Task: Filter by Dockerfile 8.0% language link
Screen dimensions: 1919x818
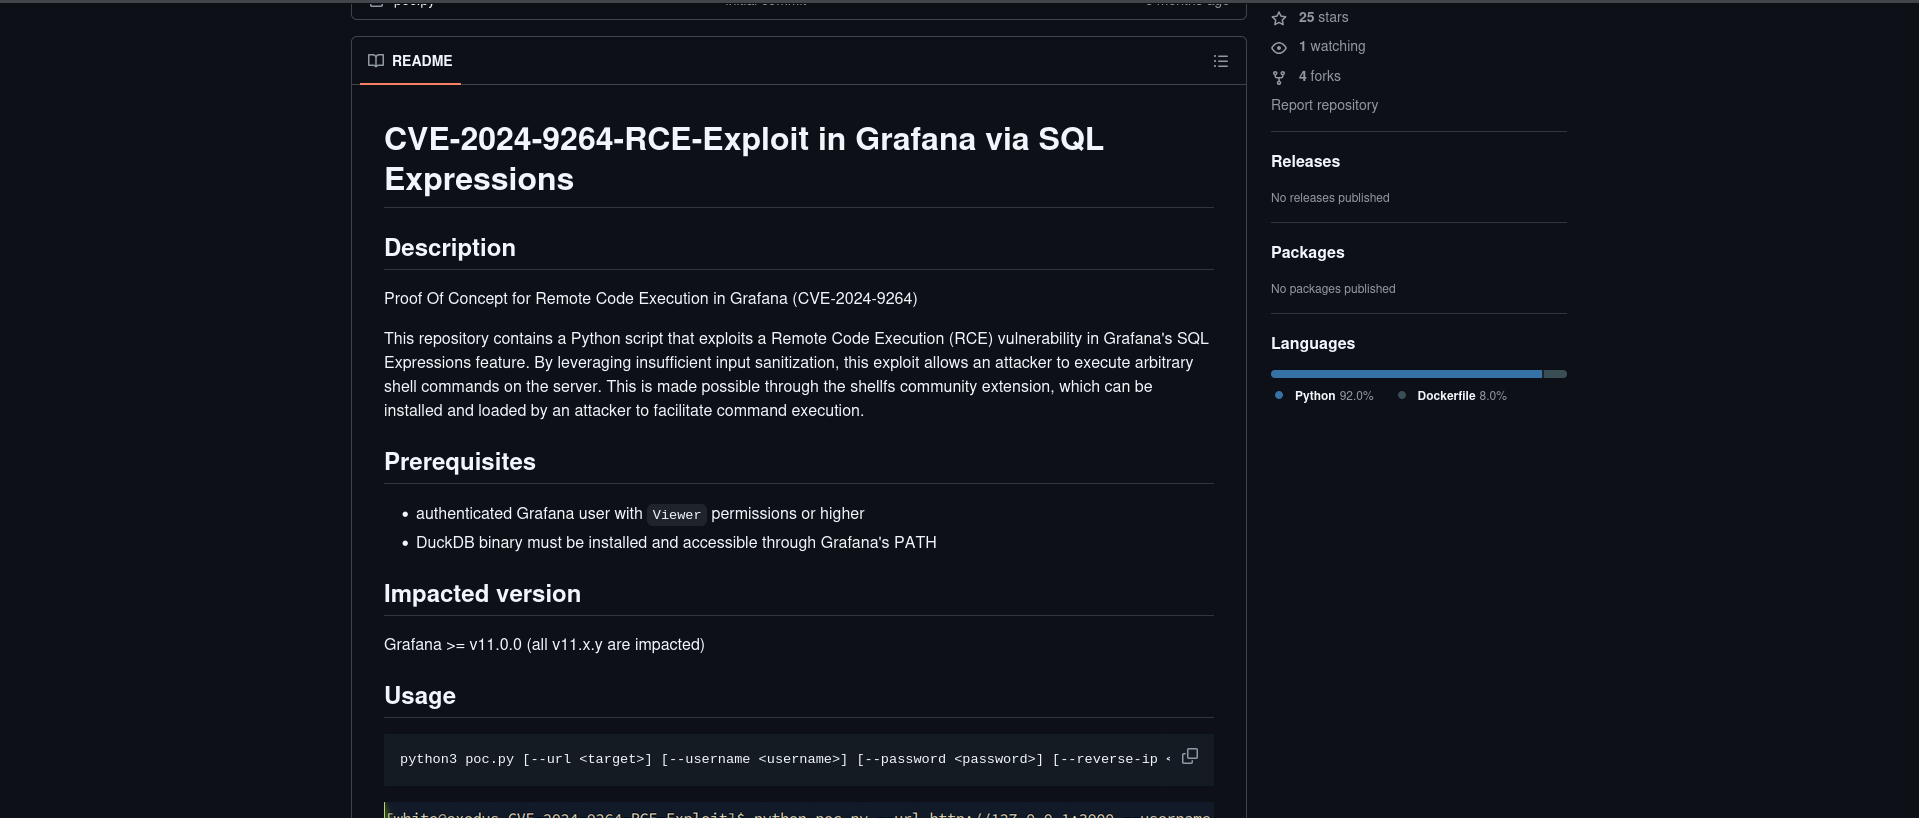Action: click(1461, 396)
